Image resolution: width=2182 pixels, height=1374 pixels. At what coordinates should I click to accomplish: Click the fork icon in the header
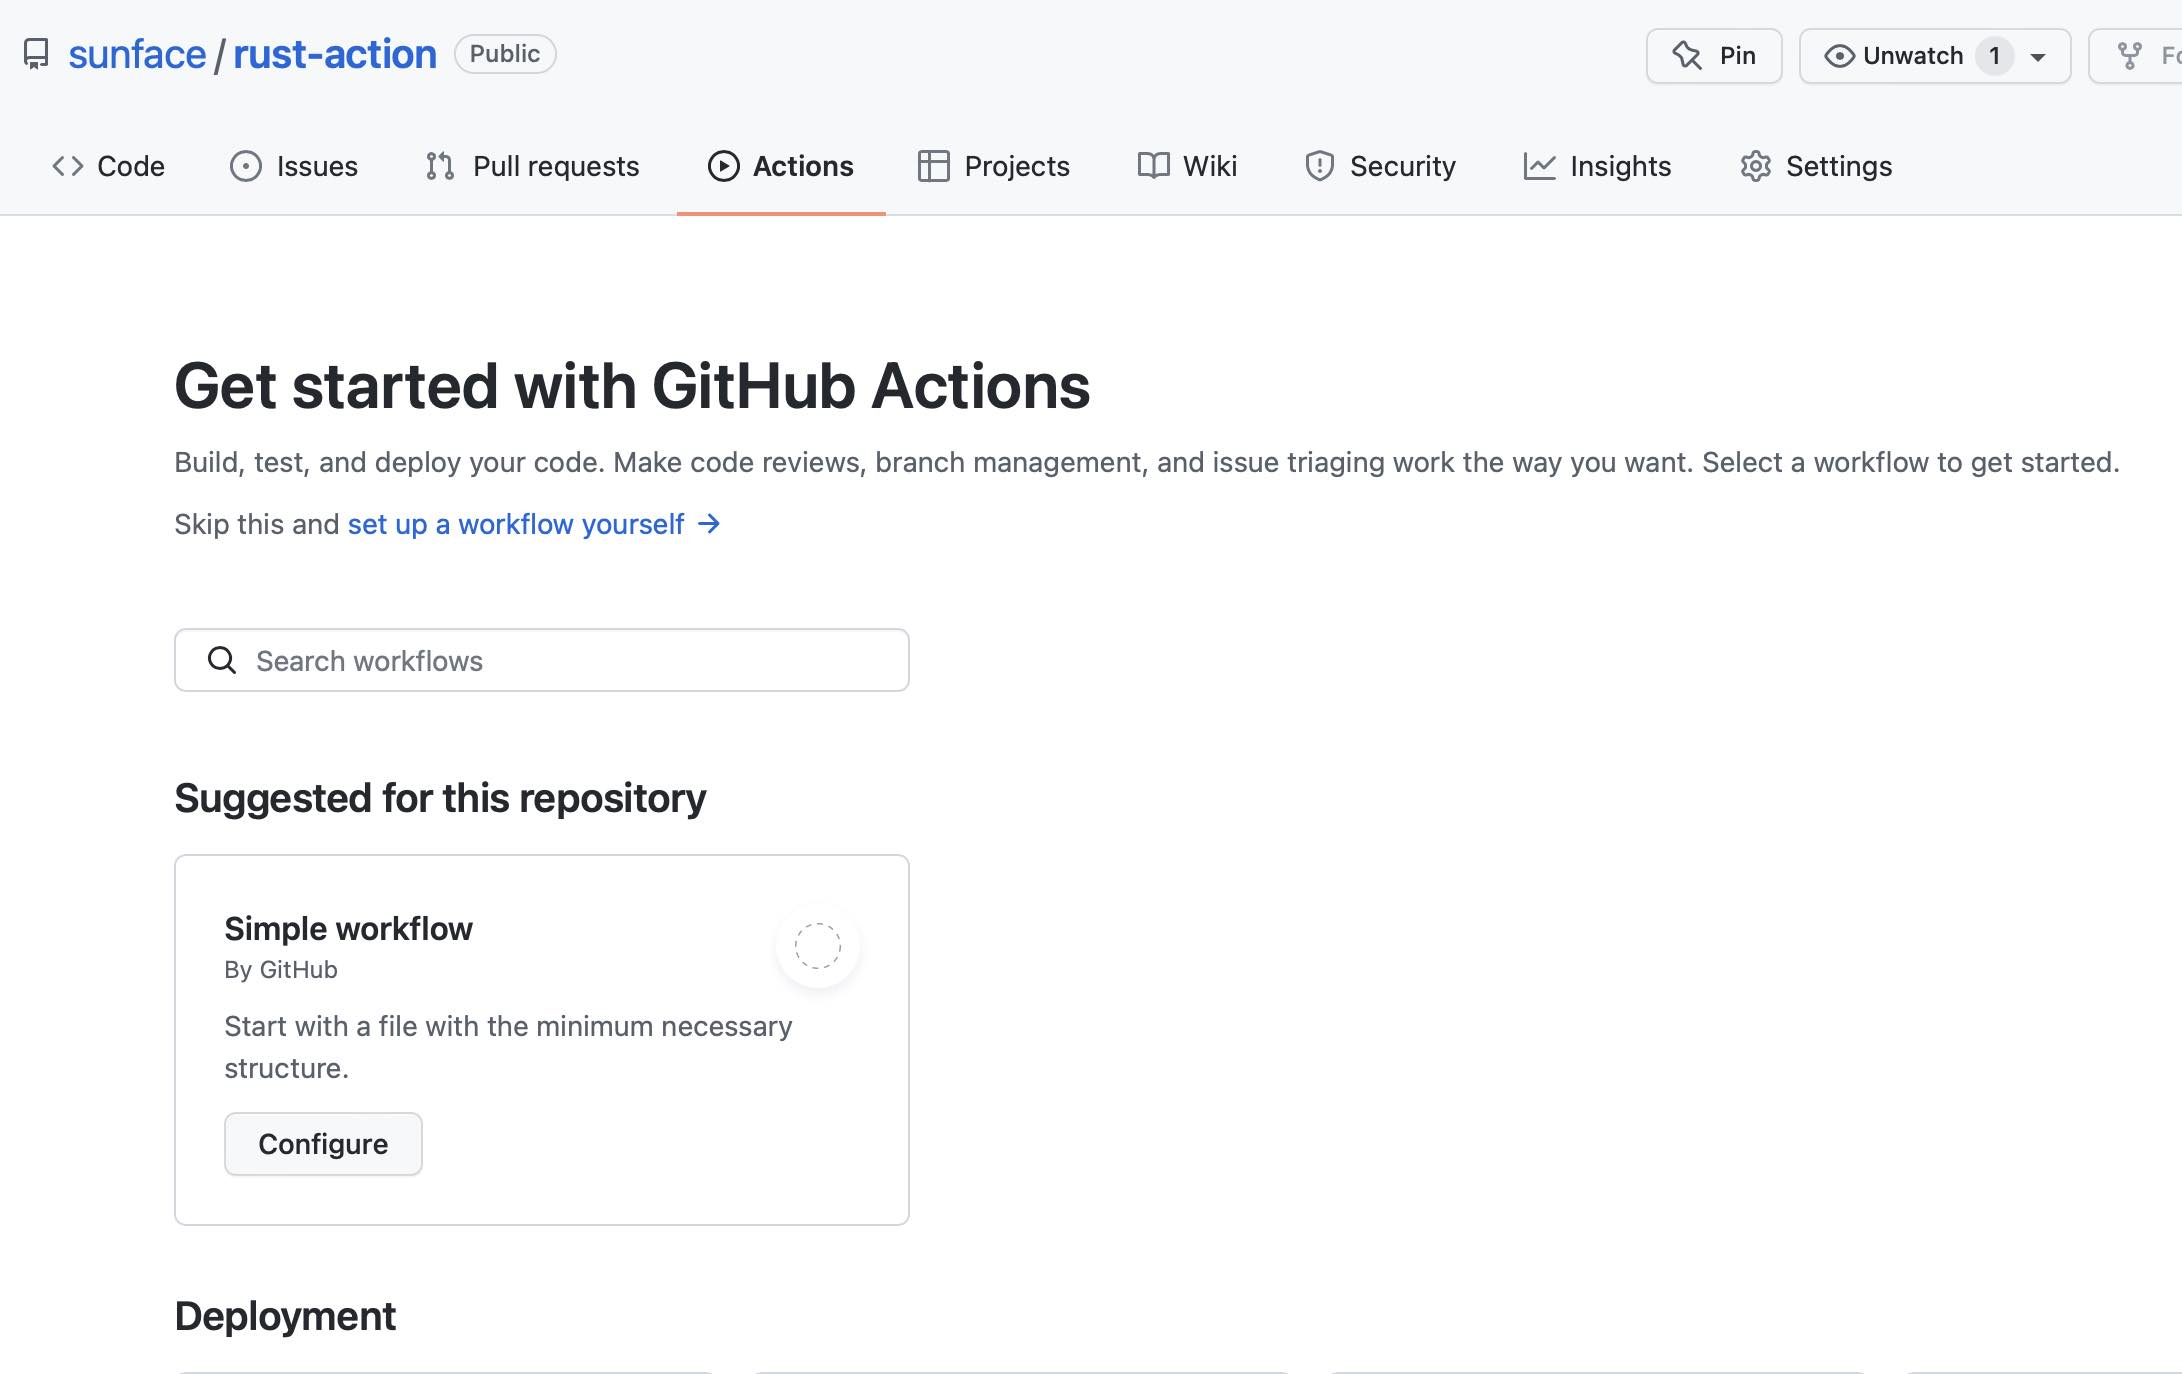tap(2130, 56)
